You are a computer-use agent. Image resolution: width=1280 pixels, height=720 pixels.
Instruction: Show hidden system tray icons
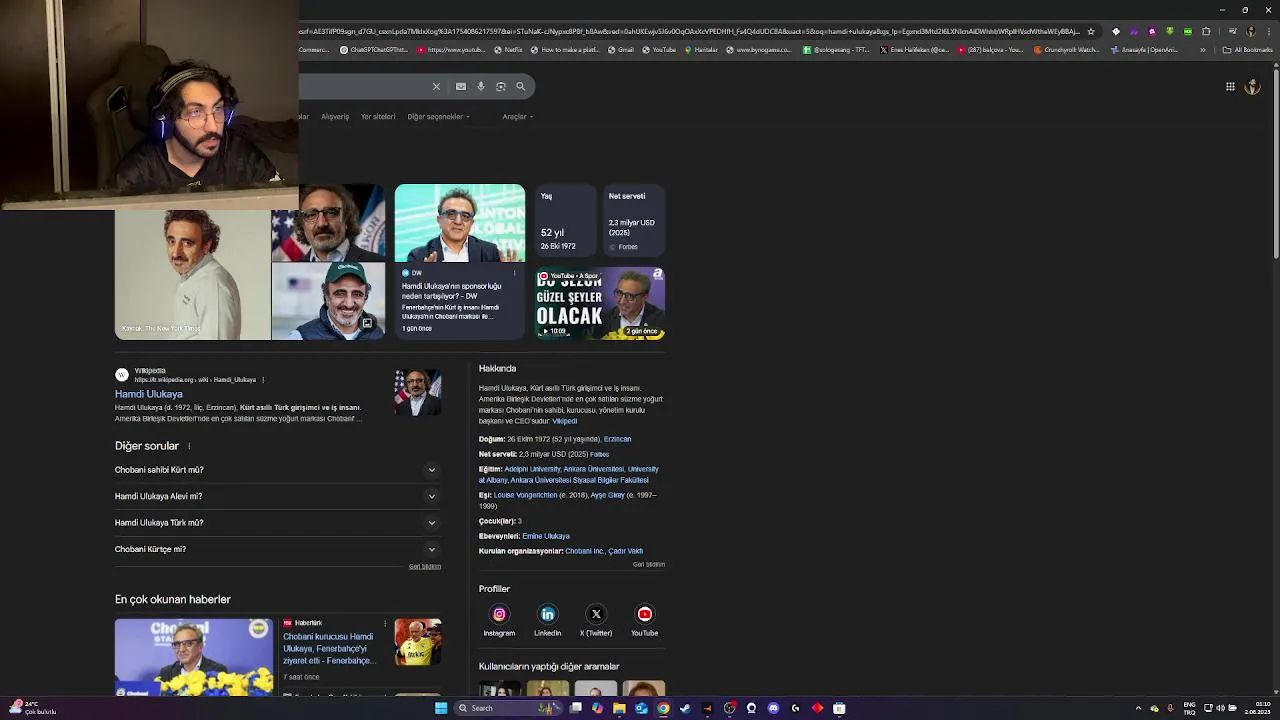point(1138,708)
